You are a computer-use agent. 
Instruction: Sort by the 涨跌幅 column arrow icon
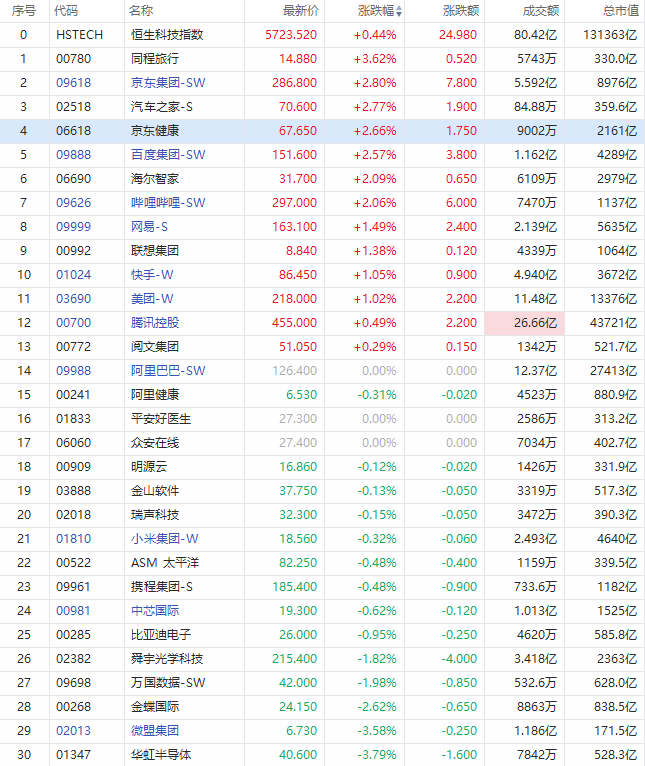(x=399, y=11)
